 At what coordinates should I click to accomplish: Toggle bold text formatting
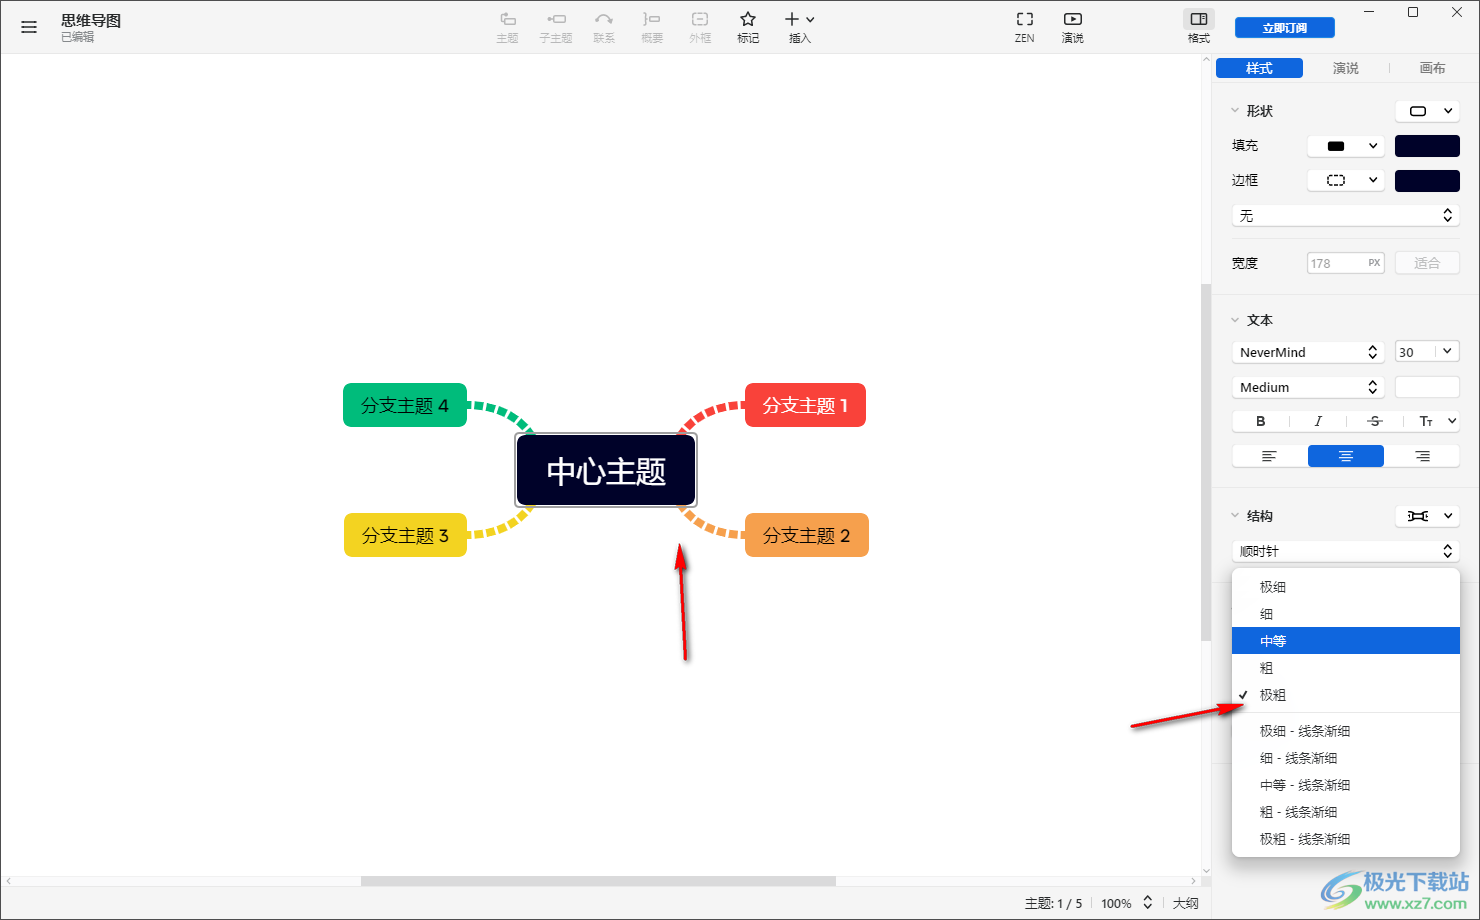pos(1261,421)
